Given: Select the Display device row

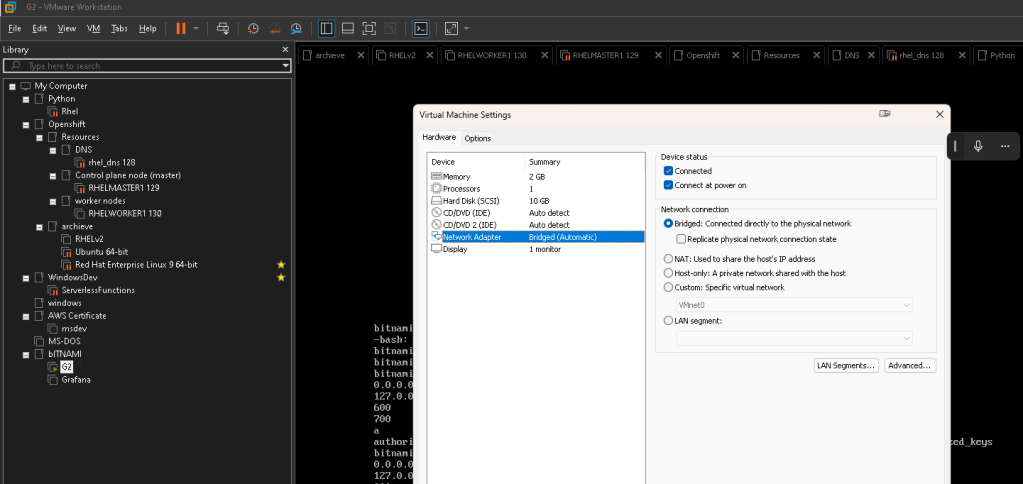Looking at the screenshot, I should [537, 249].
